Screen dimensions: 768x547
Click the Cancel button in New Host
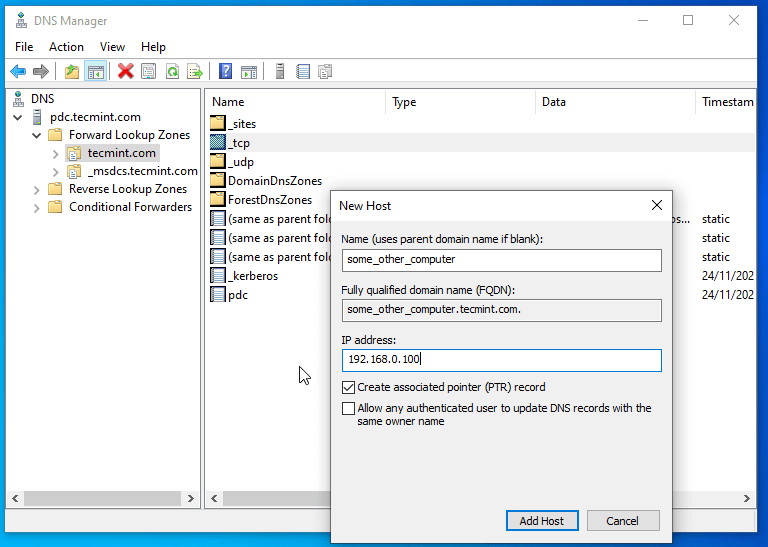[622, 520]
